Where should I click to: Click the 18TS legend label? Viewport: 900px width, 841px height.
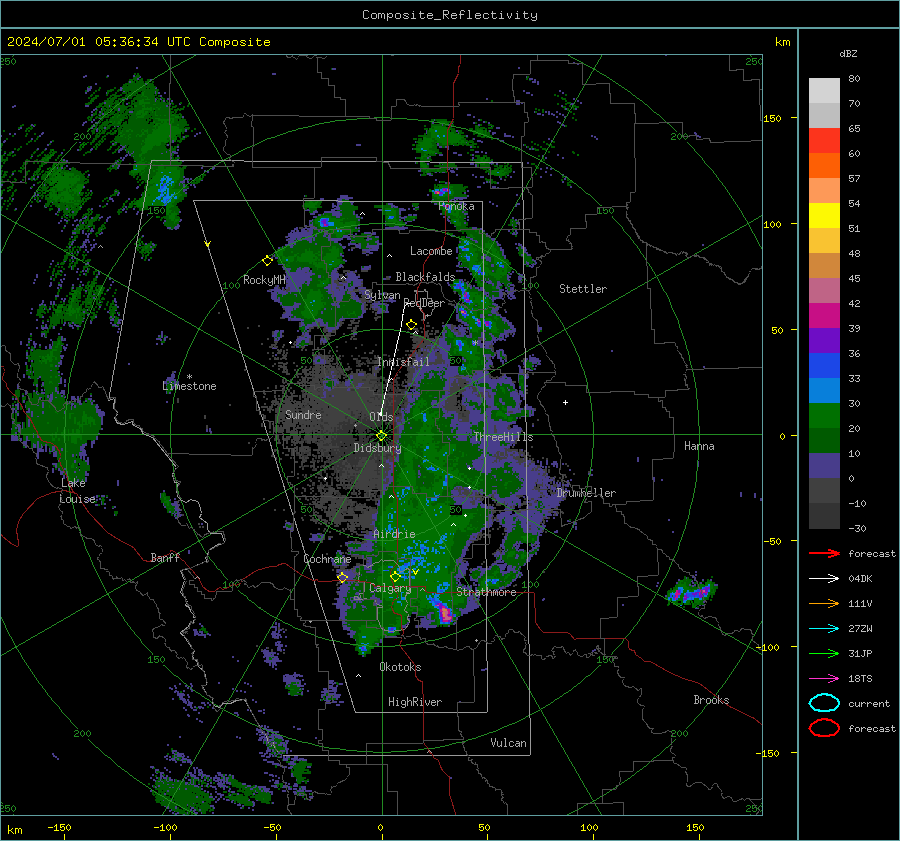860,679
